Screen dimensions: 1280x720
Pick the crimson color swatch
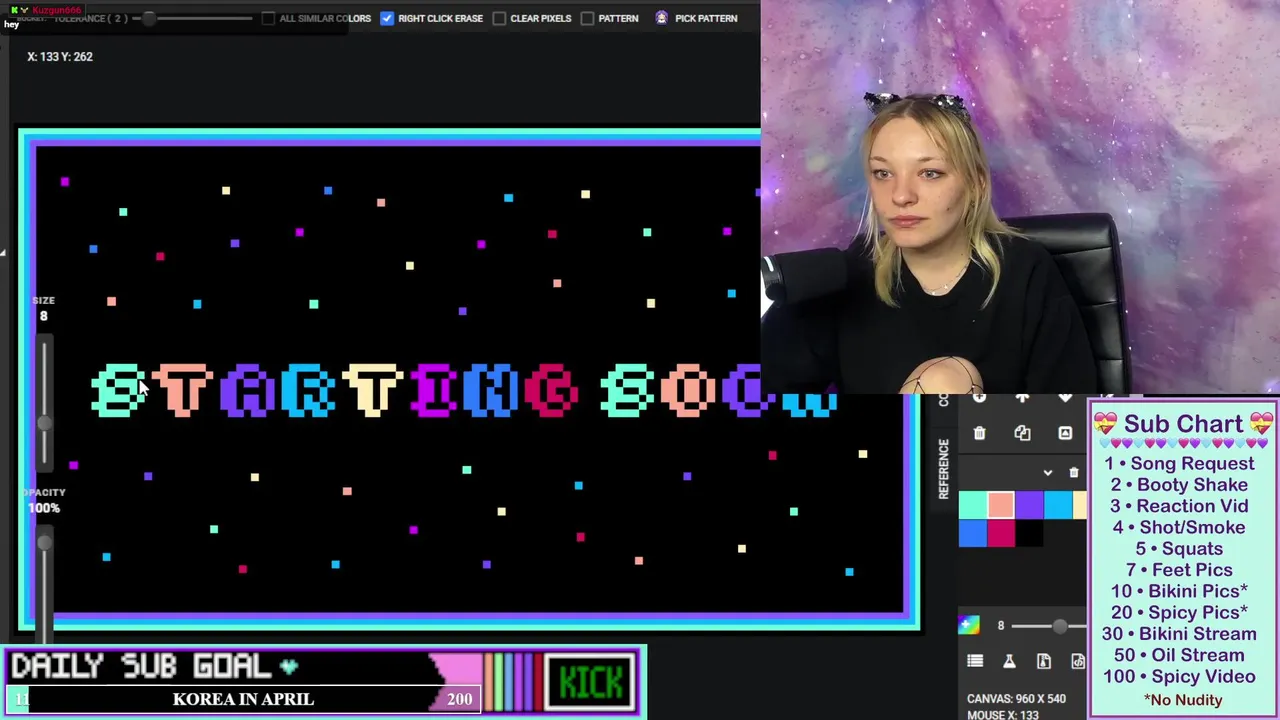(1001, 534)
